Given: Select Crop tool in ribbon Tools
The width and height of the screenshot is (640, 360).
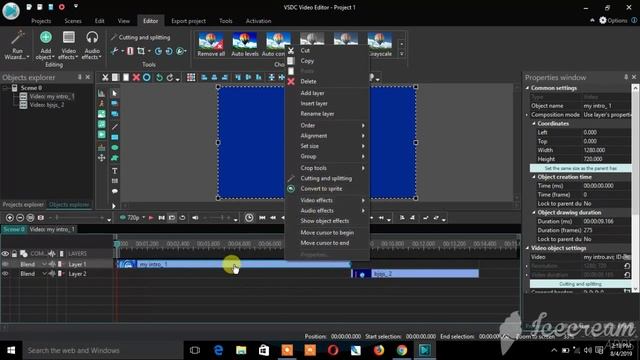Looking at the screenshot, I should [x=141, y=51].
